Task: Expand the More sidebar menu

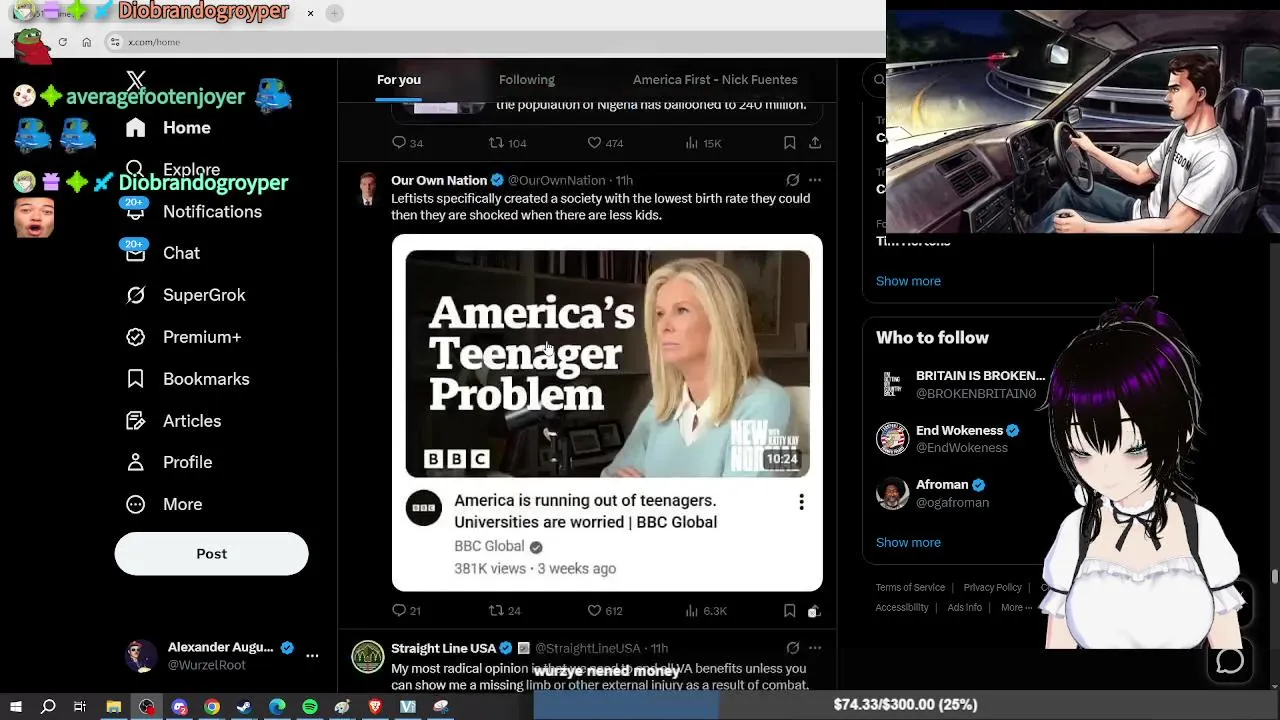Action: click(x=182, y=504)
